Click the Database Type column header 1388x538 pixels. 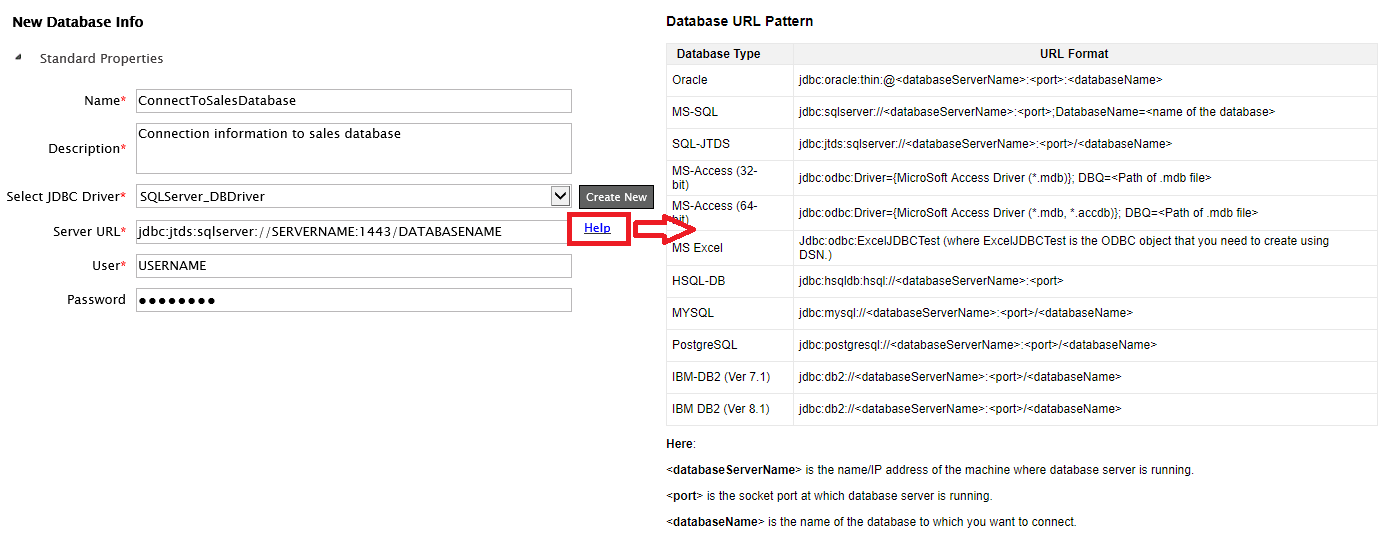pos(730,54)
